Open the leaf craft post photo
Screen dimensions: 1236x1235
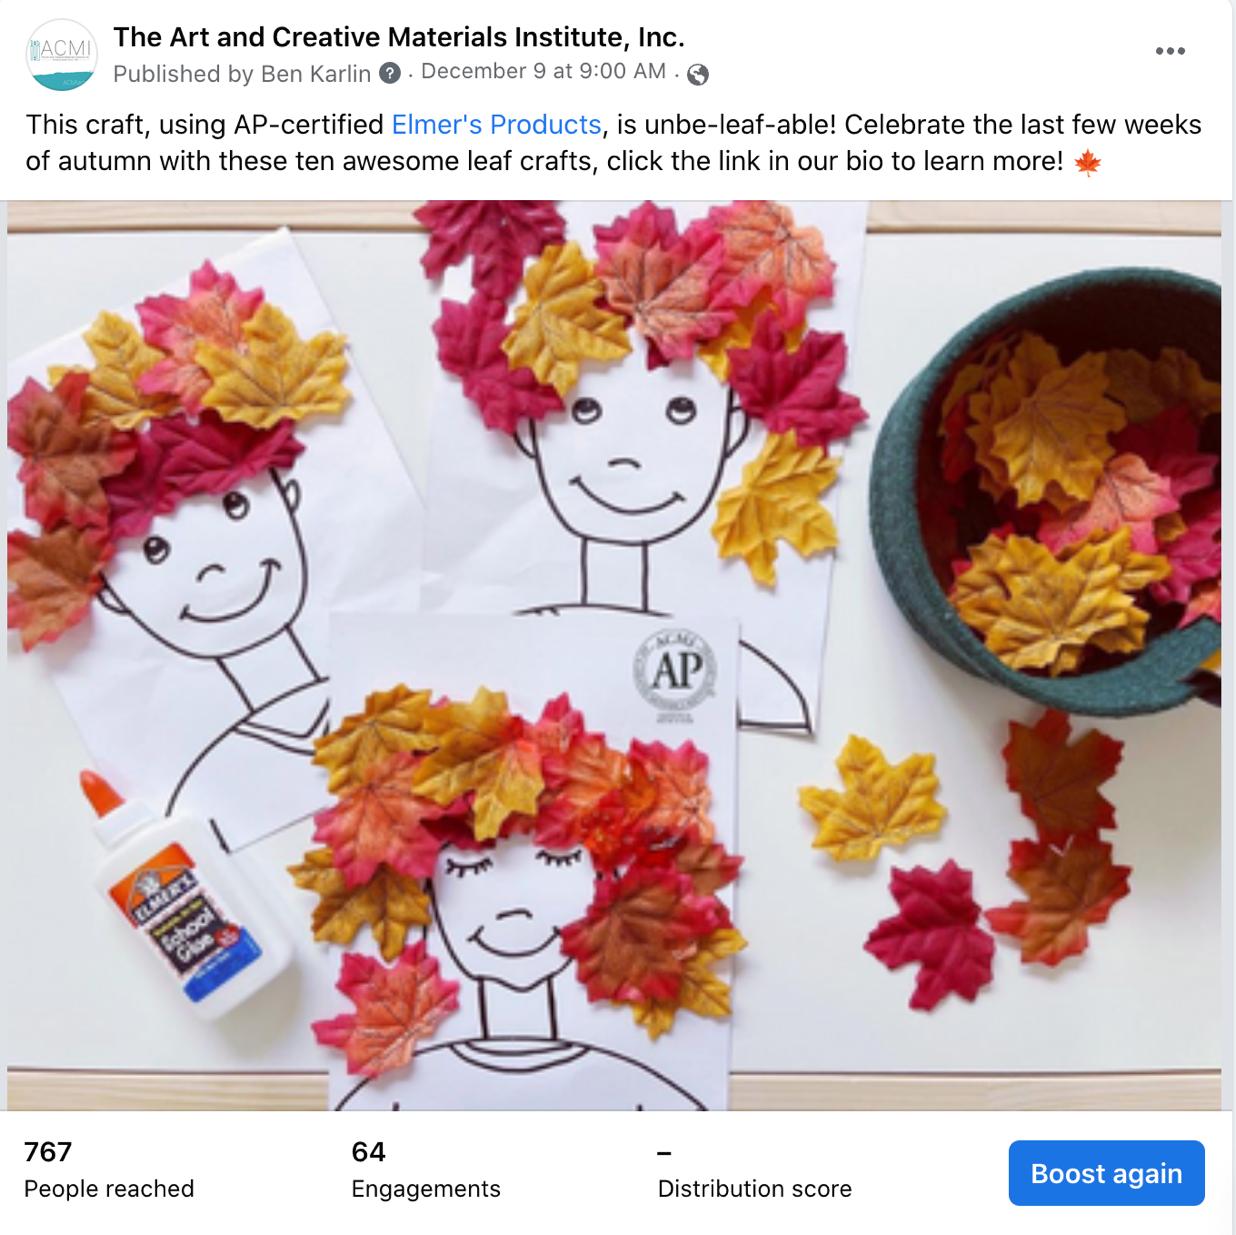pos(614,655)
